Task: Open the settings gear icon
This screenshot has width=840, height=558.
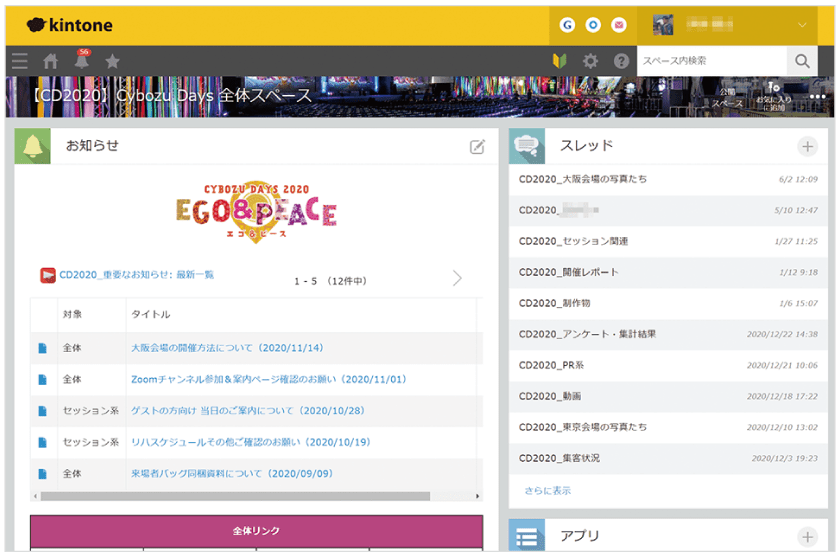Action: pos(590,61)
